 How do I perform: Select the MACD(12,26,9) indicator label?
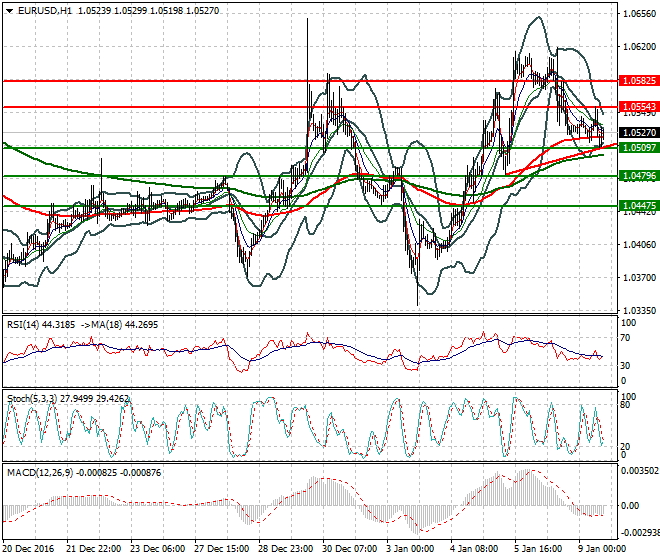point(40,473)
